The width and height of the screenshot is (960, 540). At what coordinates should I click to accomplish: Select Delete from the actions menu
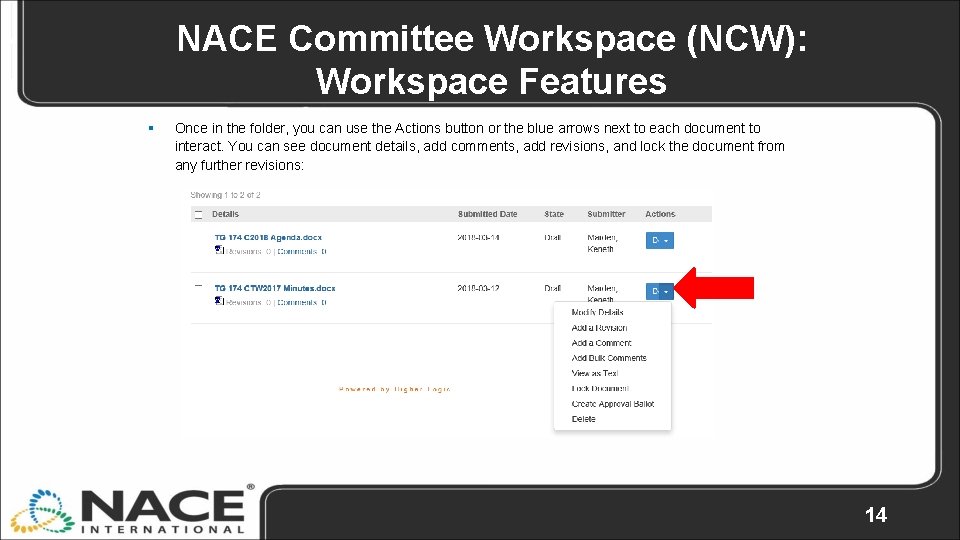[583, 419]
